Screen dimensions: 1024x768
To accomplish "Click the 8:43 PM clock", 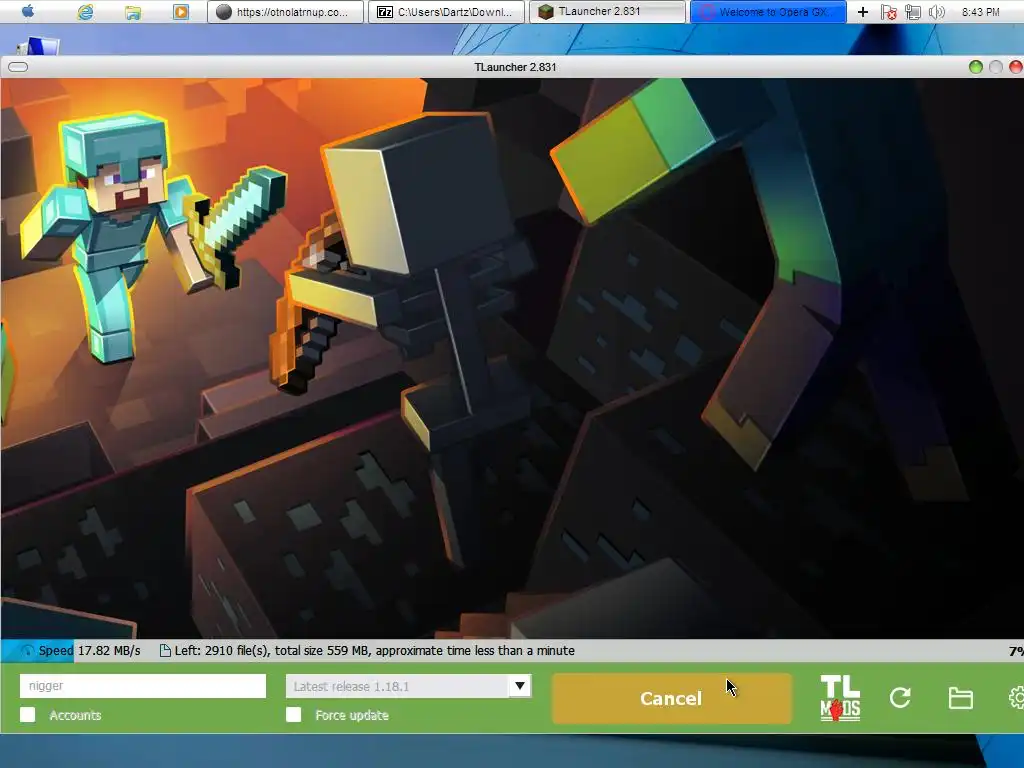I will [x=980, y=12].
